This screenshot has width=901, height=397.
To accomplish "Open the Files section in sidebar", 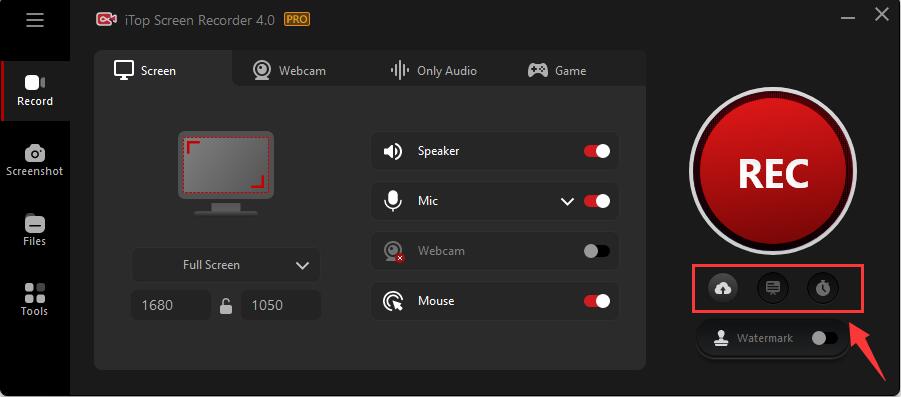I will pos(34,230).
